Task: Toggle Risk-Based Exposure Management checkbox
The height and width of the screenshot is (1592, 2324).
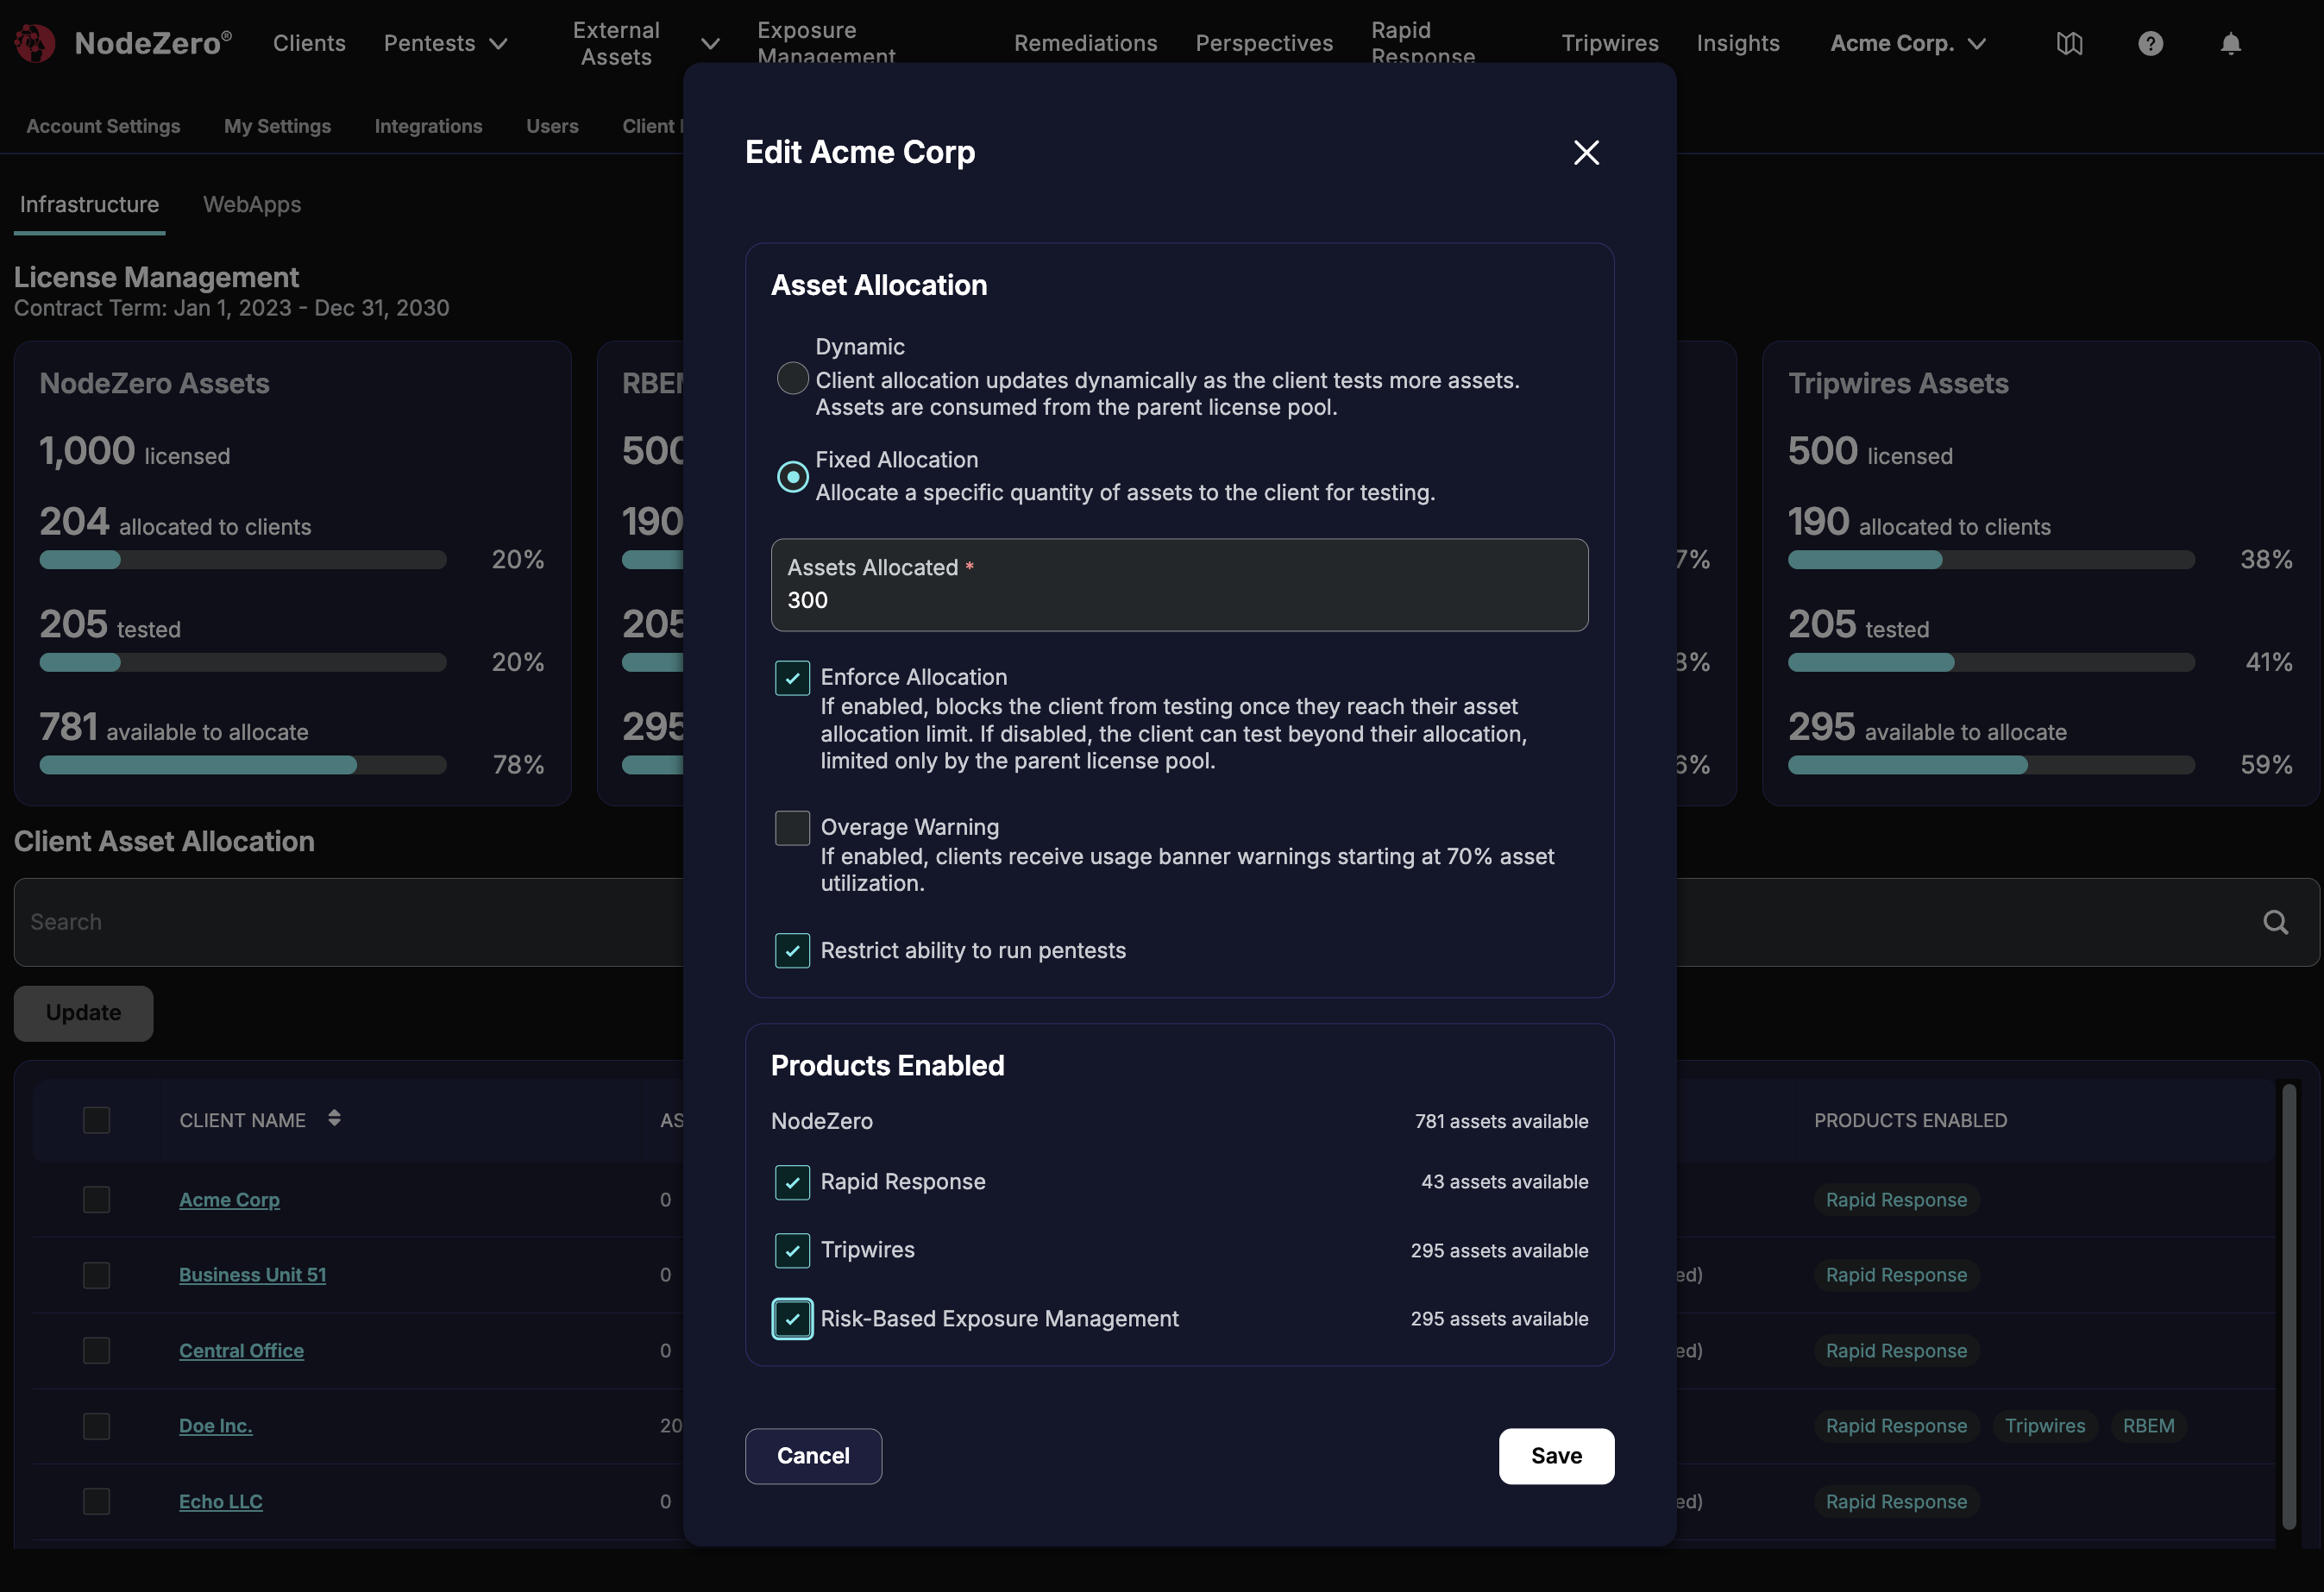Action: click(792, 1318)
